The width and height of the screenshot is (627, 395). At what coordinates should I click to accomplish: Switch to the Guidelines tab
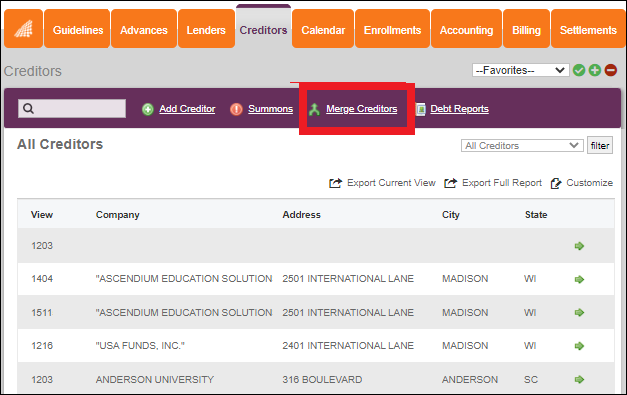77,29
